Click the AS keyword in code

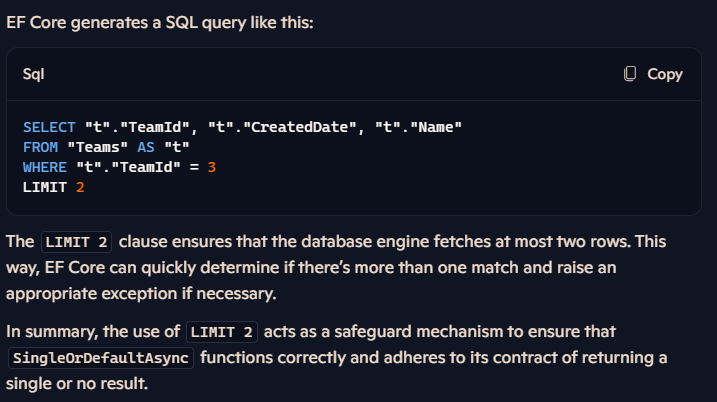coord(146,147)
